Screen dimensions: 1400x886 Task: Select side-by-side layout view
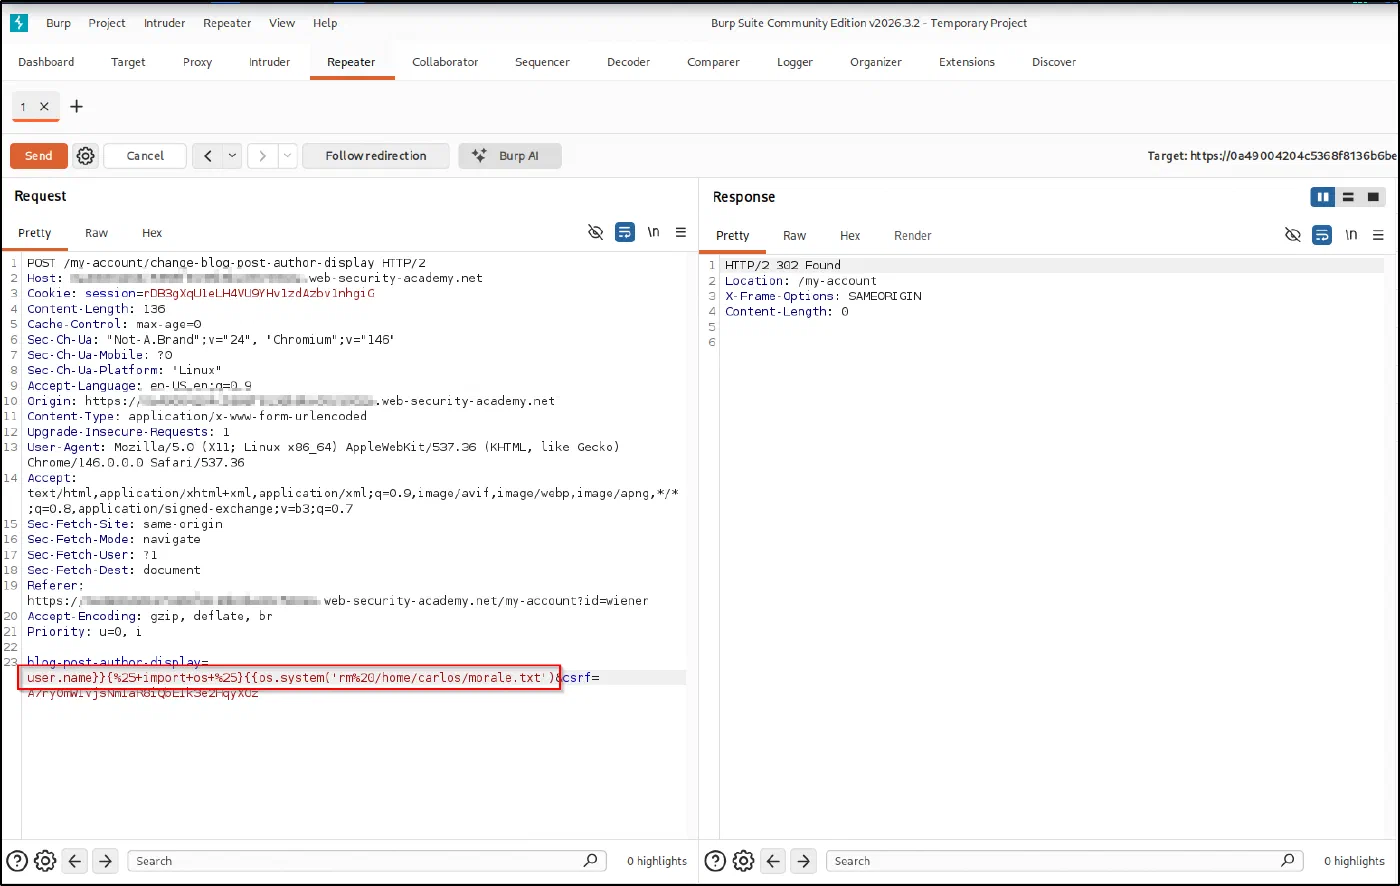1323,197
